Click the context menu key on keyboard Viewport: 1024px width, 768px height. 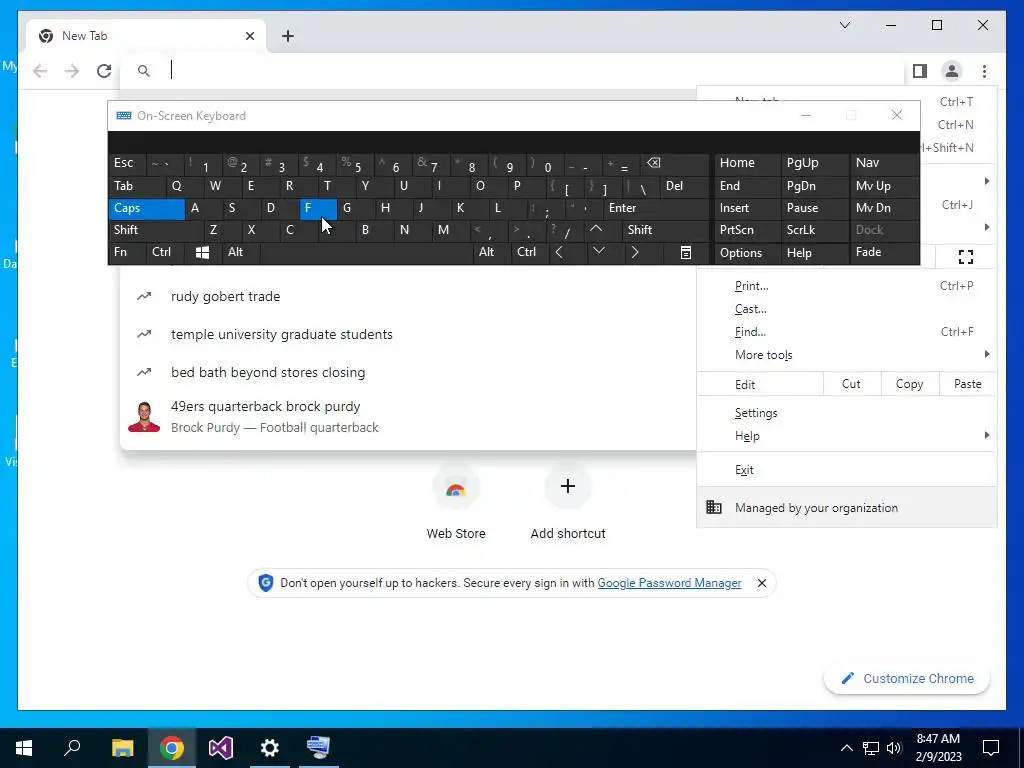[x=686, y=252]
